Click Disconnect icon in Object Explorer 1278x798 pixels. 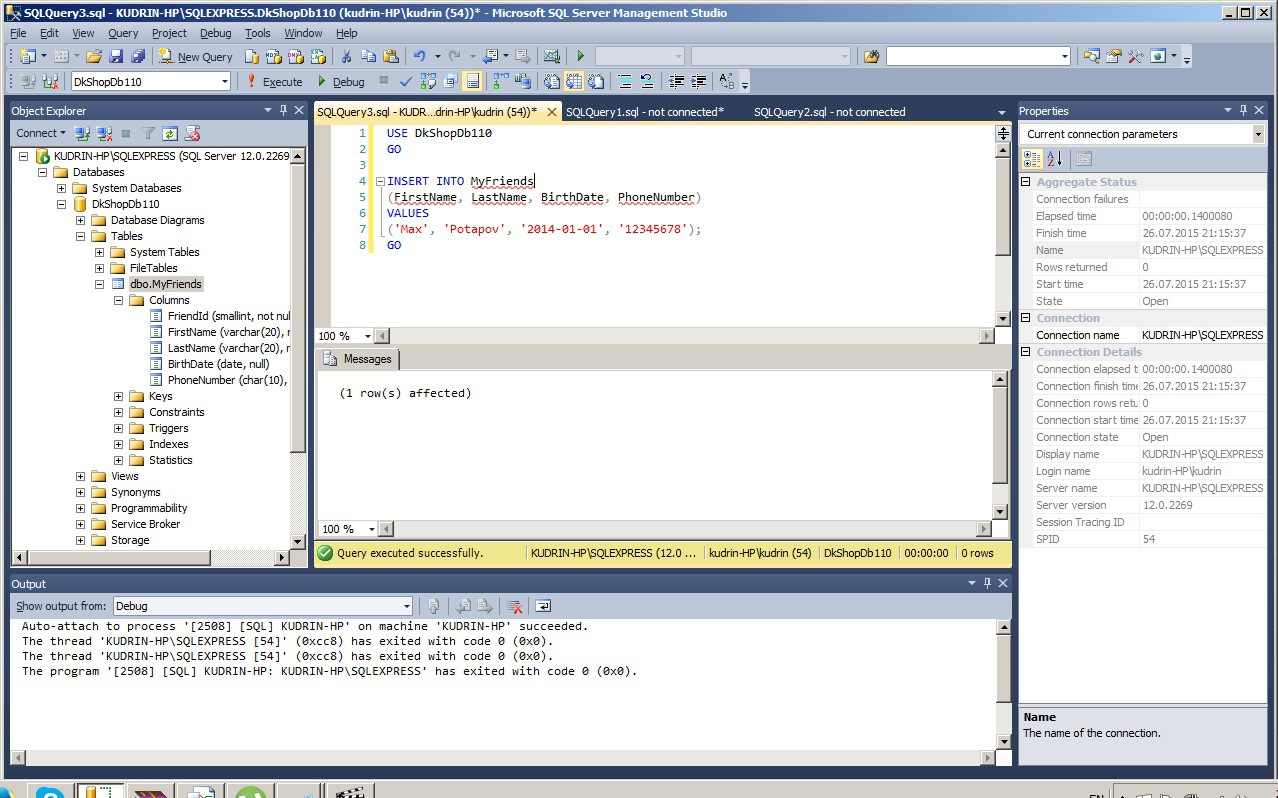(104, 133)
